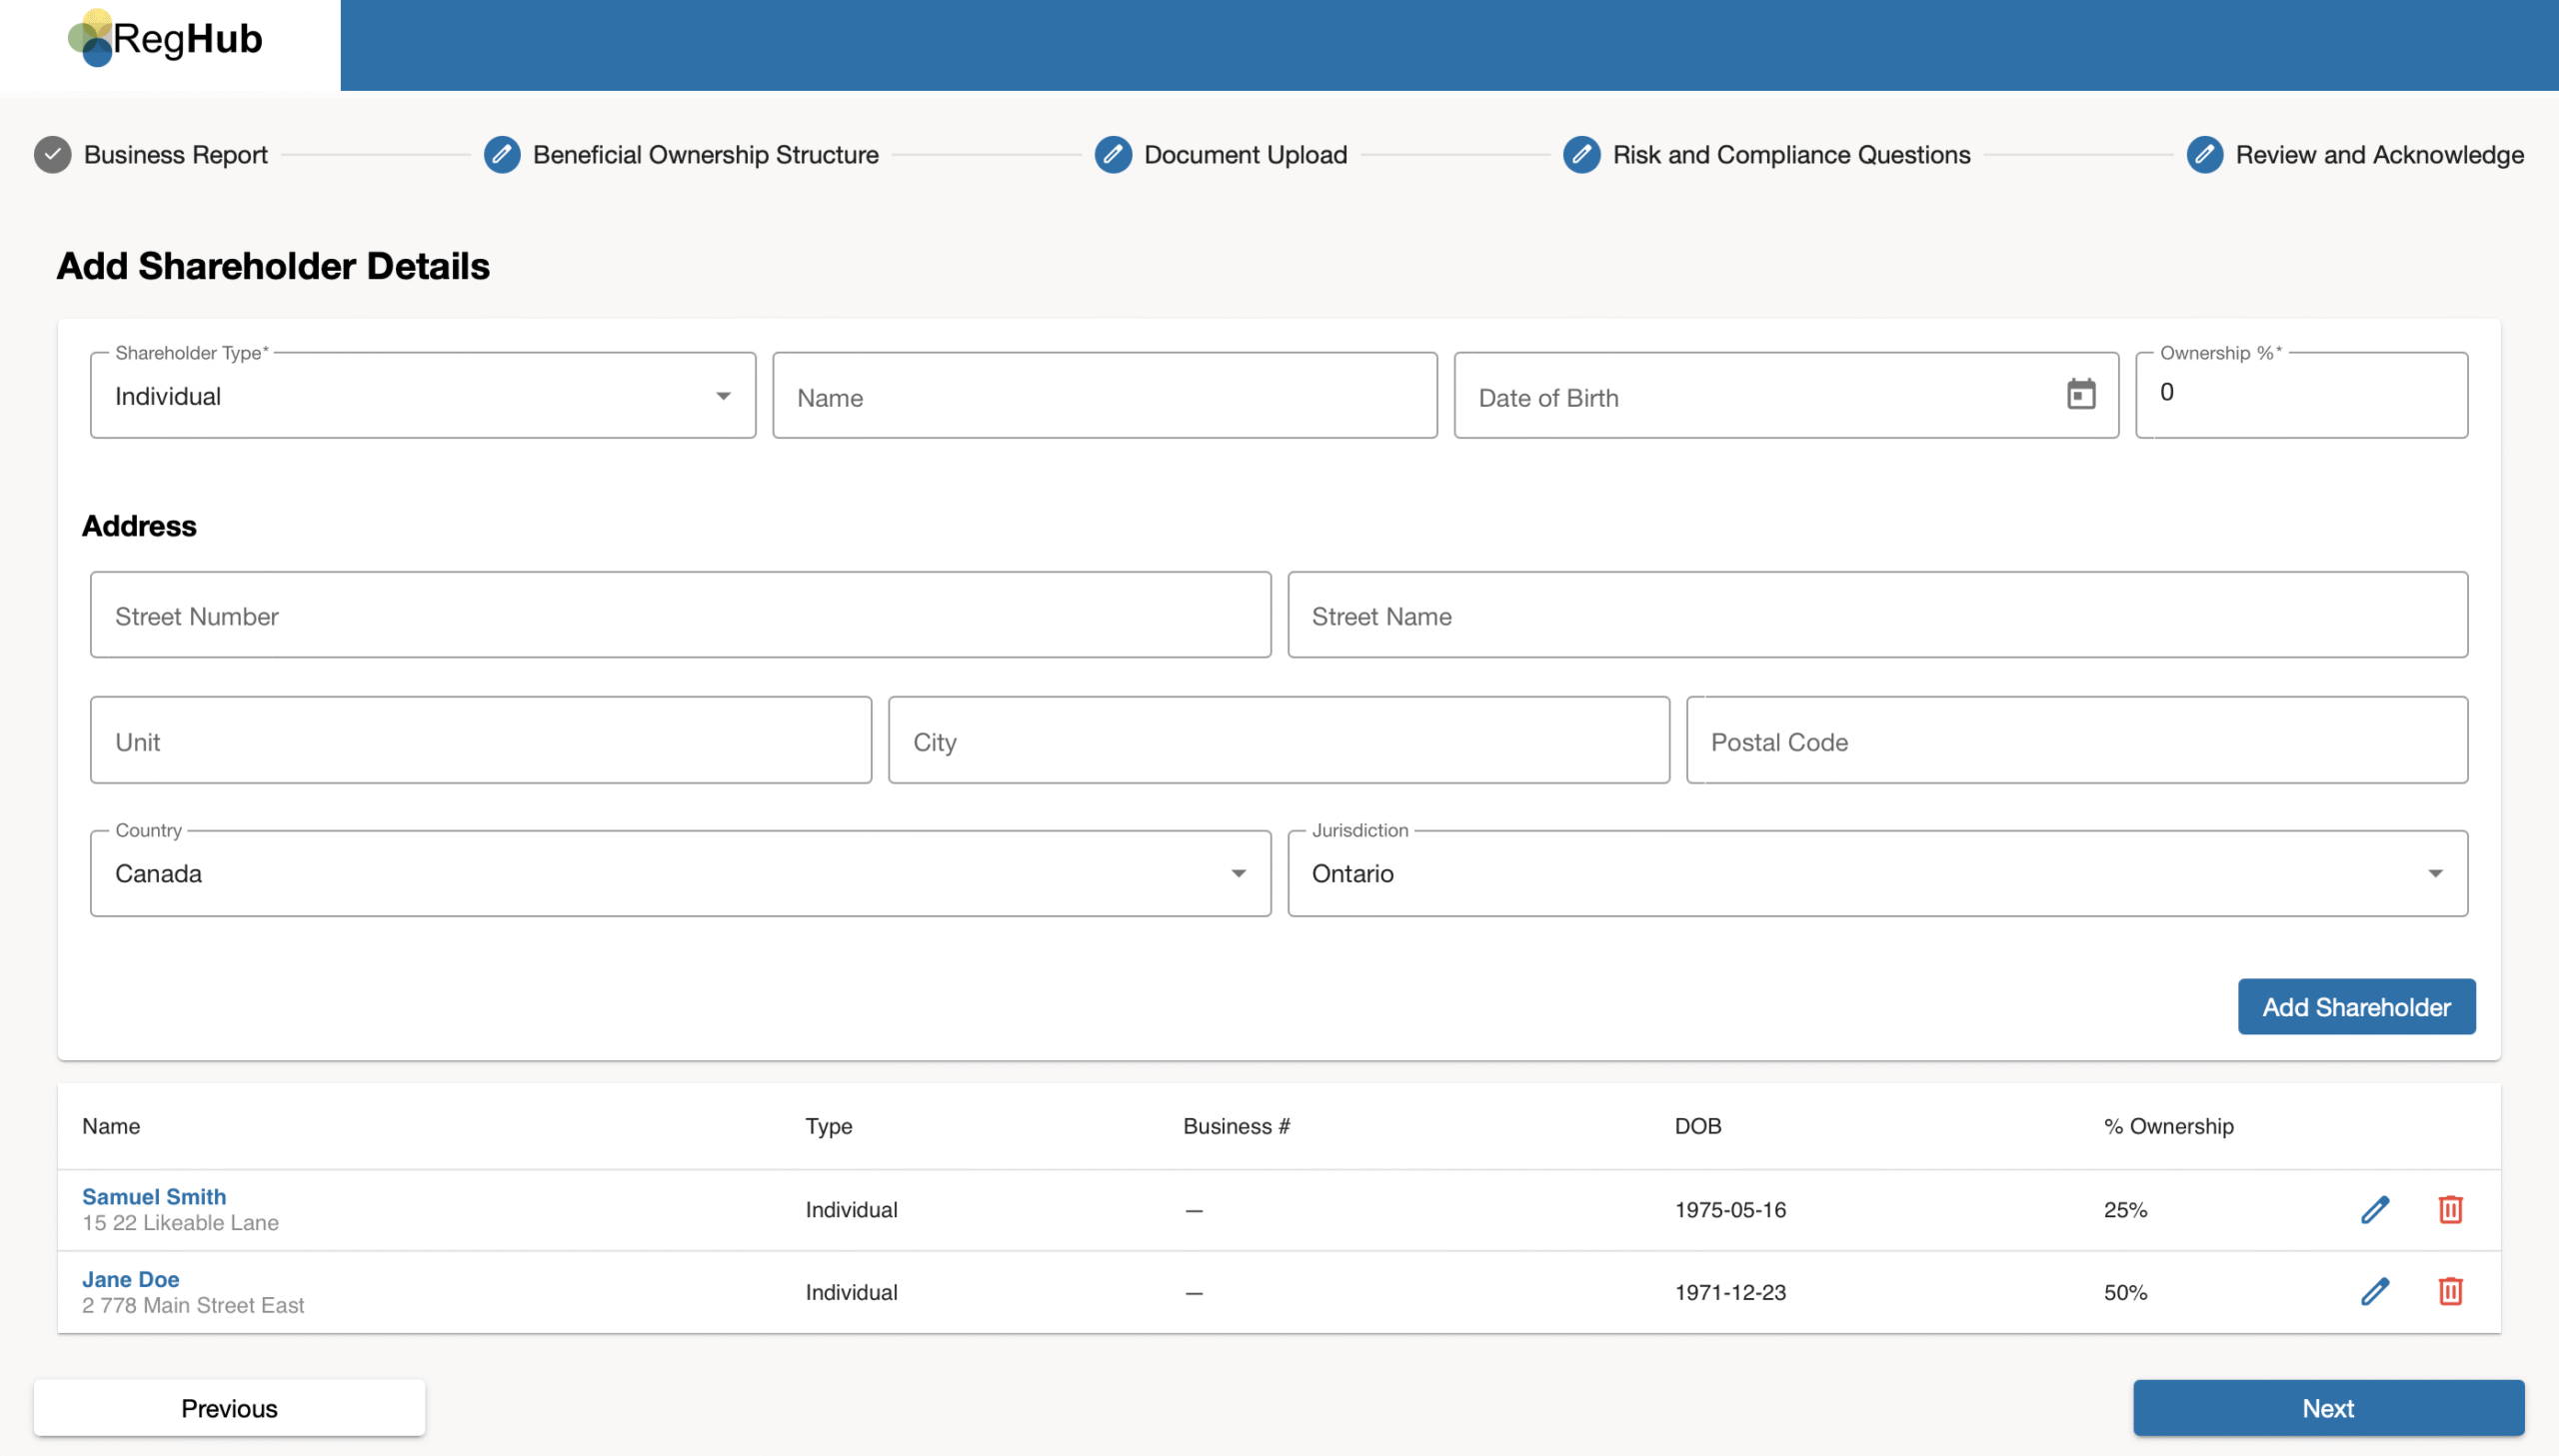Screen dimensions: 2559x1456
Task: Click the Previous button
Action: [229, 1407]
